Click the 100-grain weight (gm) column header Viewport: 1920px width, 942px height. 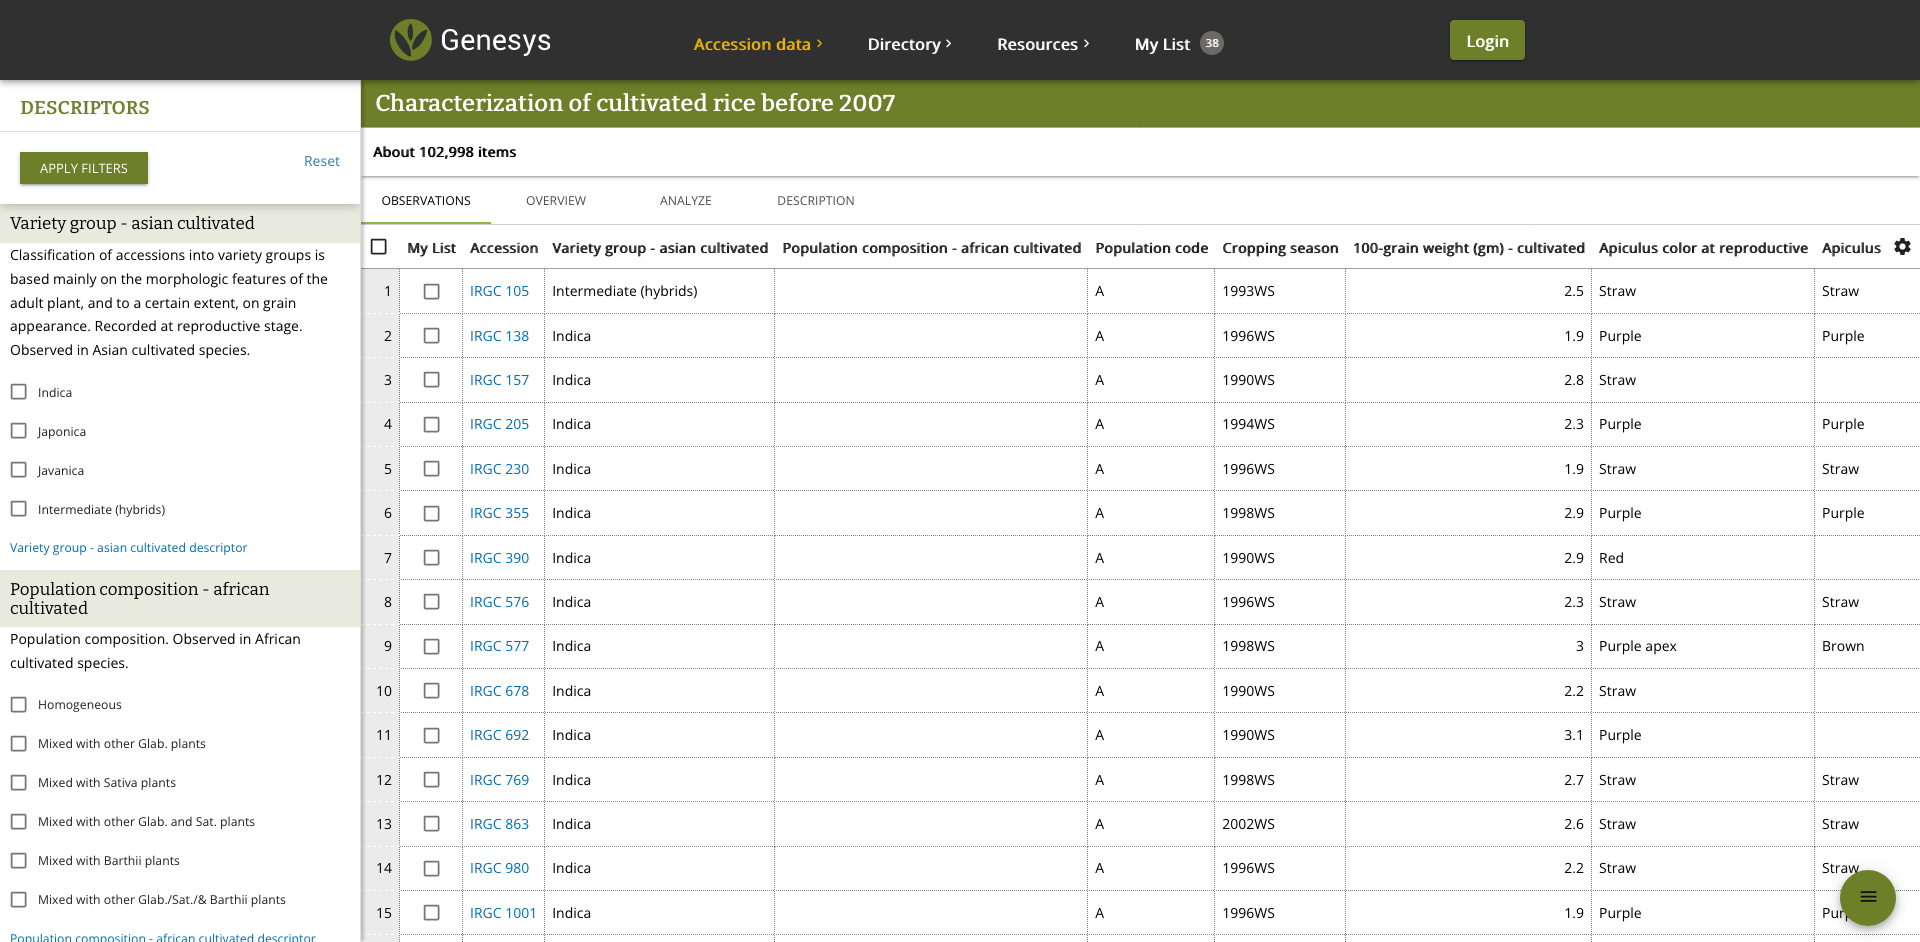(1468, 248)
